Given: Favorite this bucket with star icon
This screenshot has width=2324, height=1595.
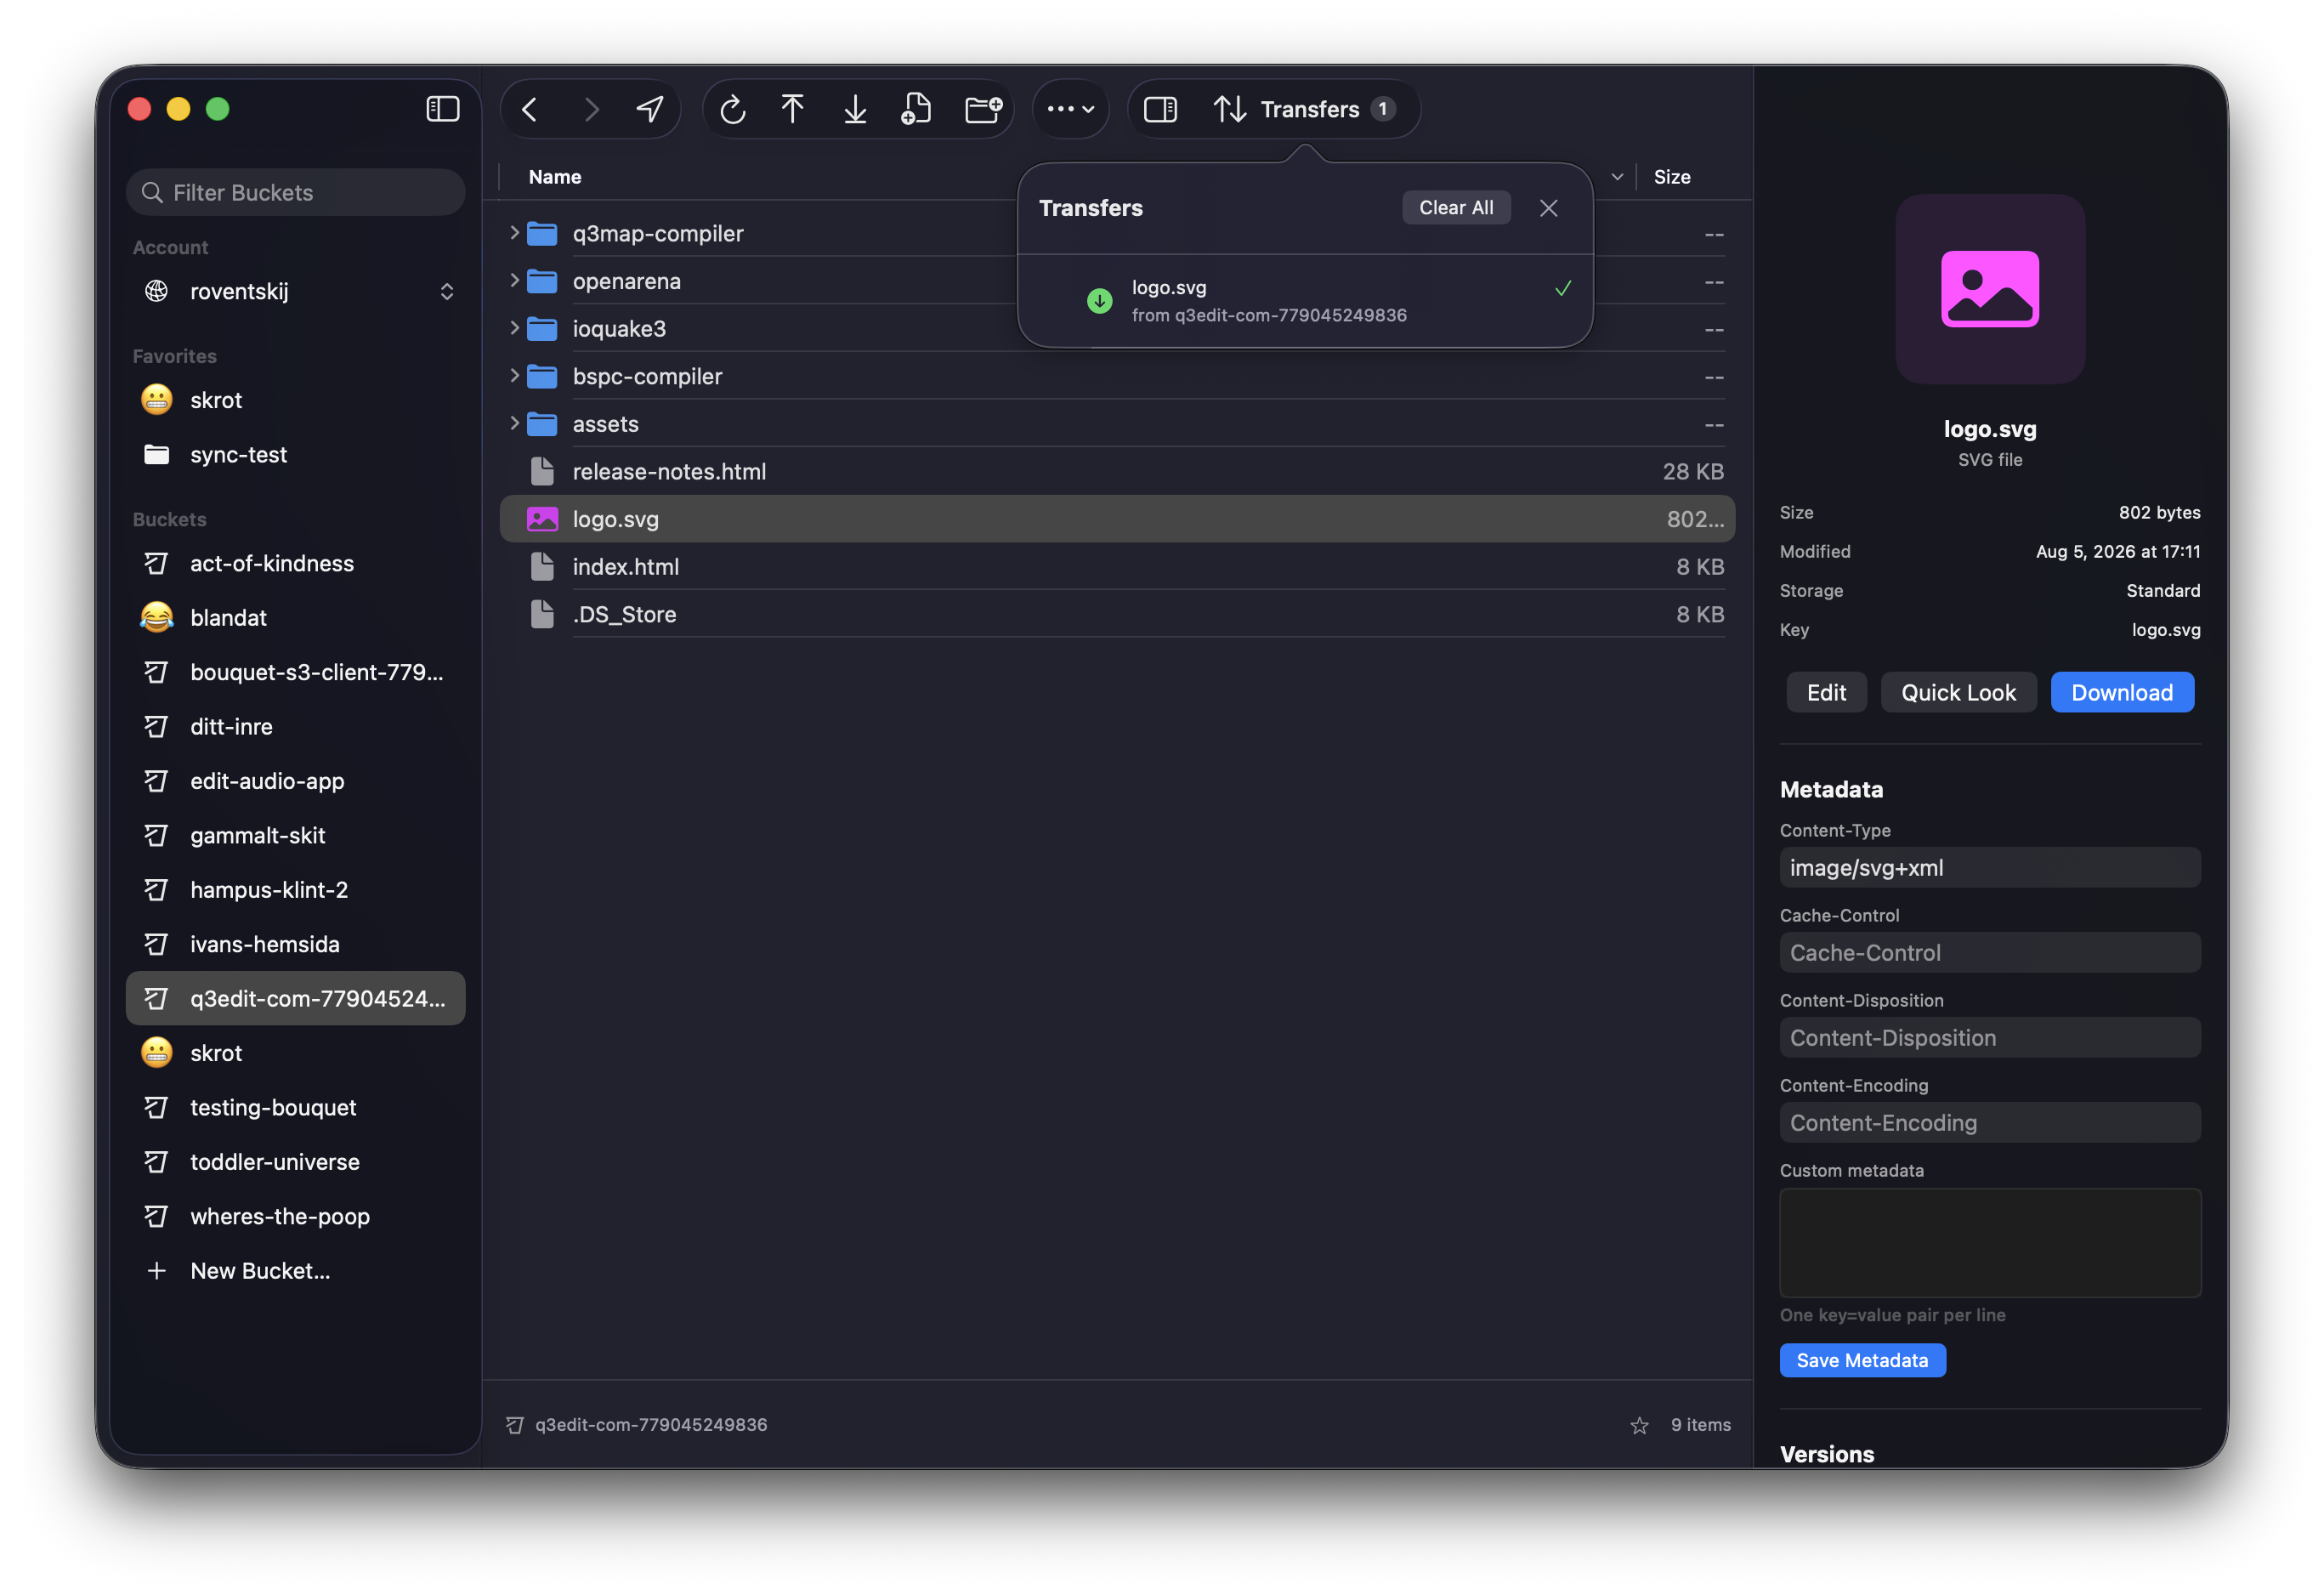Looking at the screenshot, I should pyautogui.click(x=1639, y=1425).
